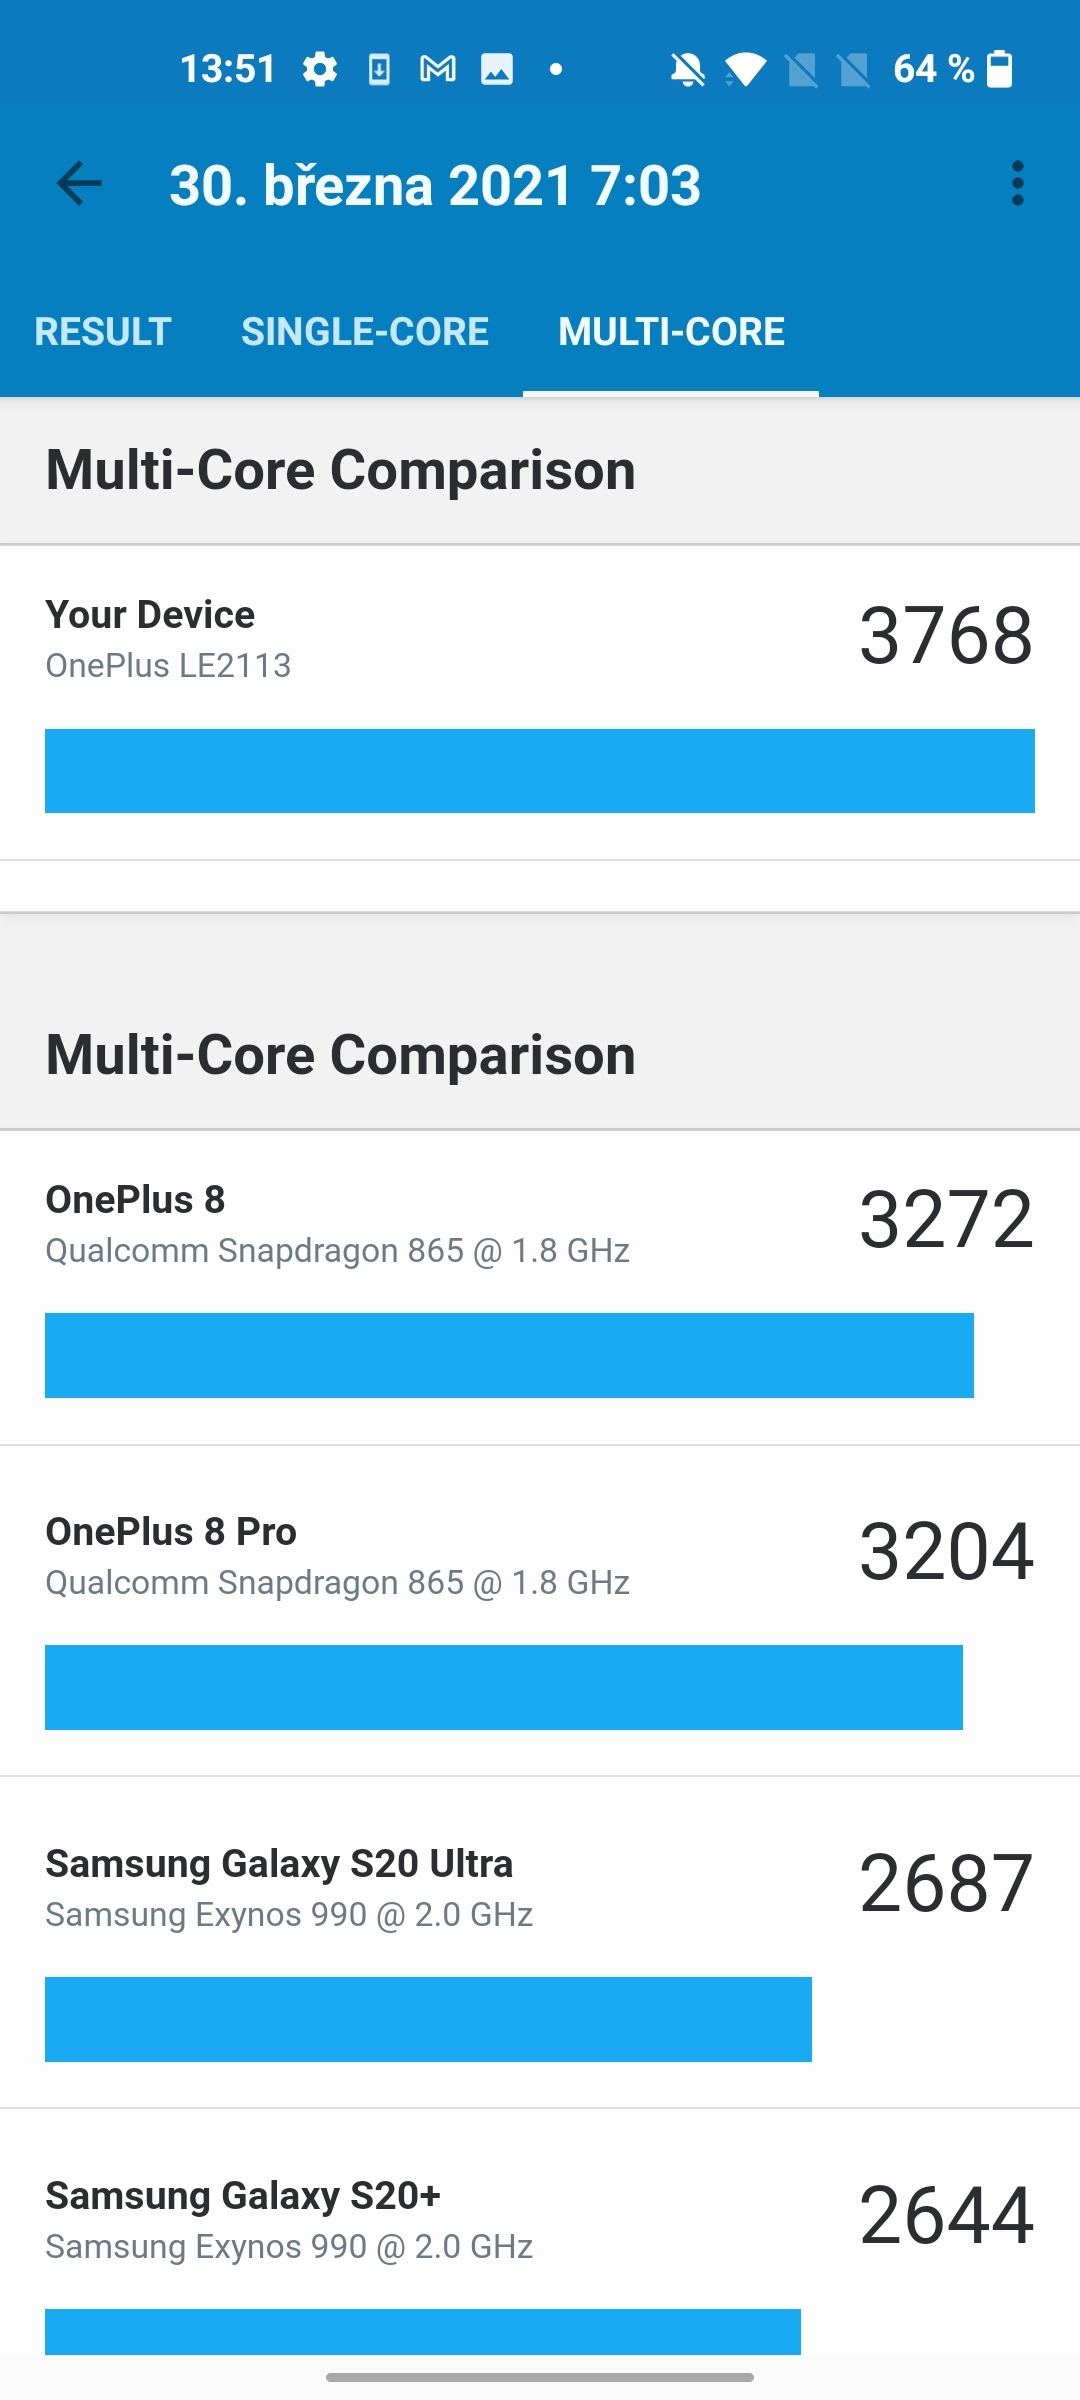The height and width of the screenshot is (2400, 1080).
Task: Select the MULTI-CORE tab
Action: (x=671, y=331)
